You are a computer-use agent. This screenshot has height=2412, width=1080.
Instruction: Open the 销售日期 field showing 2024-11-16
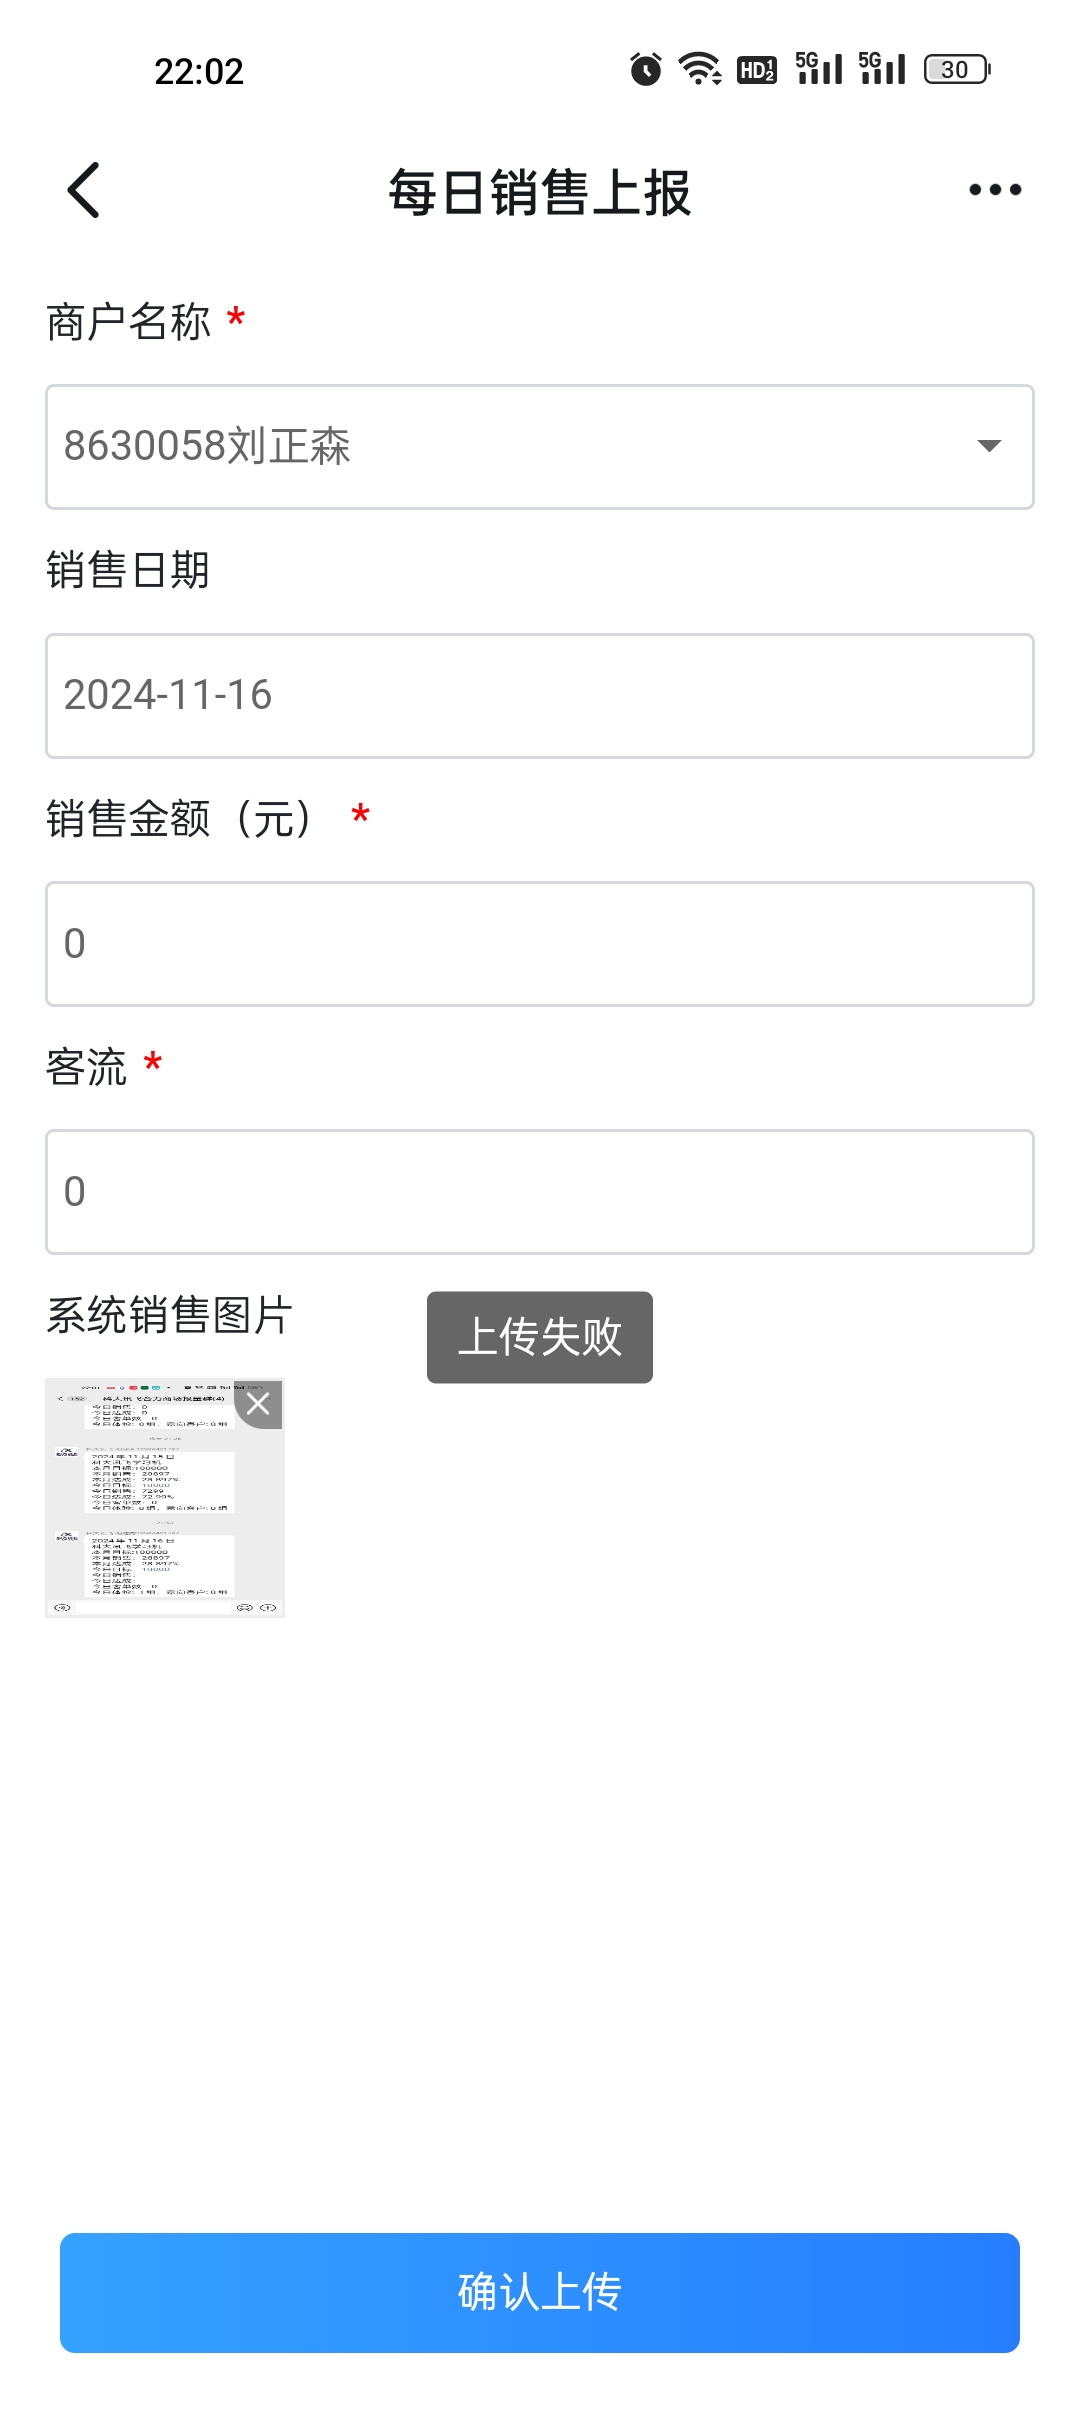pos(540,695)
